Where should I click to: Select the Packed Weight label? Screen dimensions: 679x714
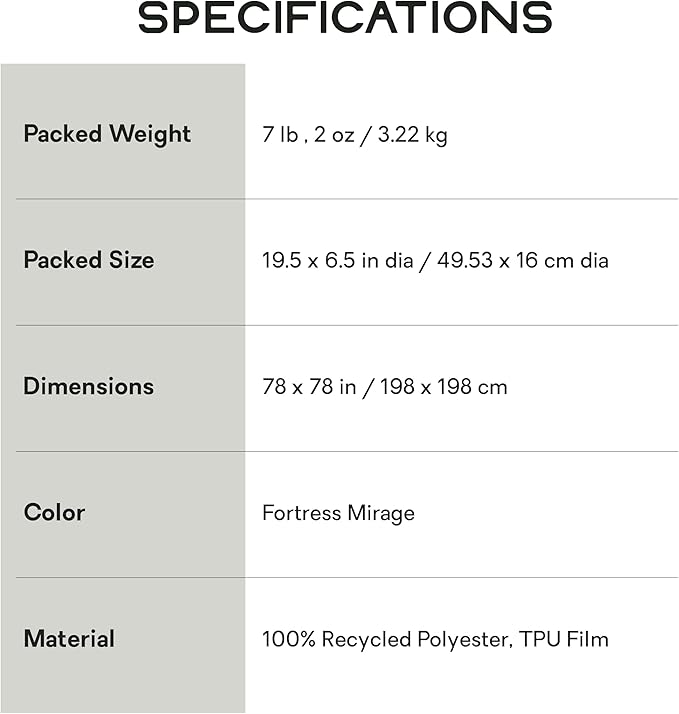coord(107,134)
